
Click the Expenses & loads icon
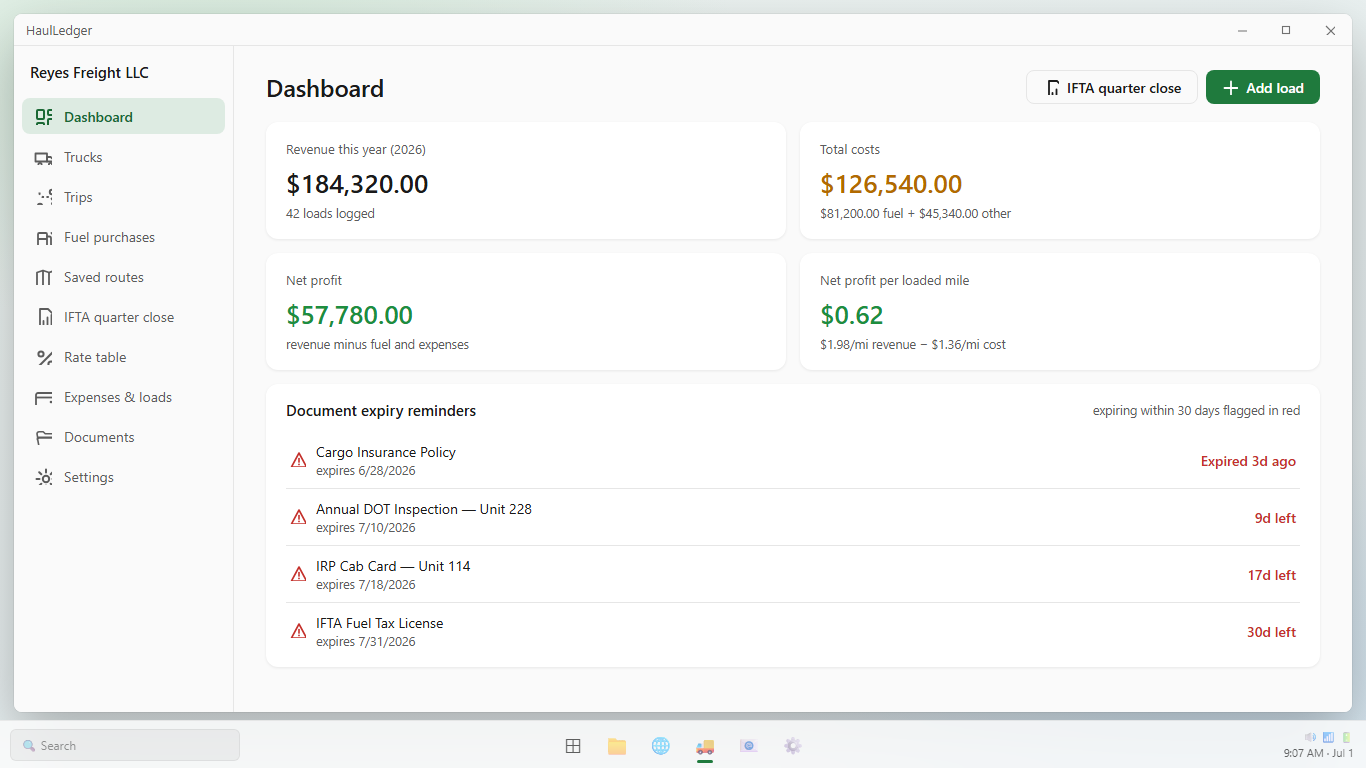44,397
